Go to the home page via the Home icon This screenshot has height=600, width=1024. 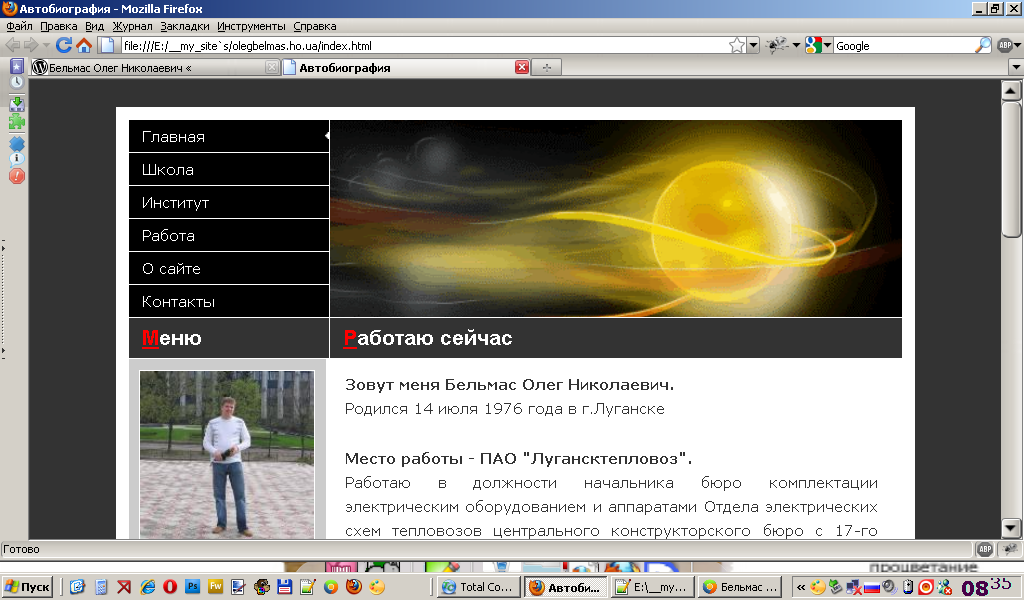(84, 45)
